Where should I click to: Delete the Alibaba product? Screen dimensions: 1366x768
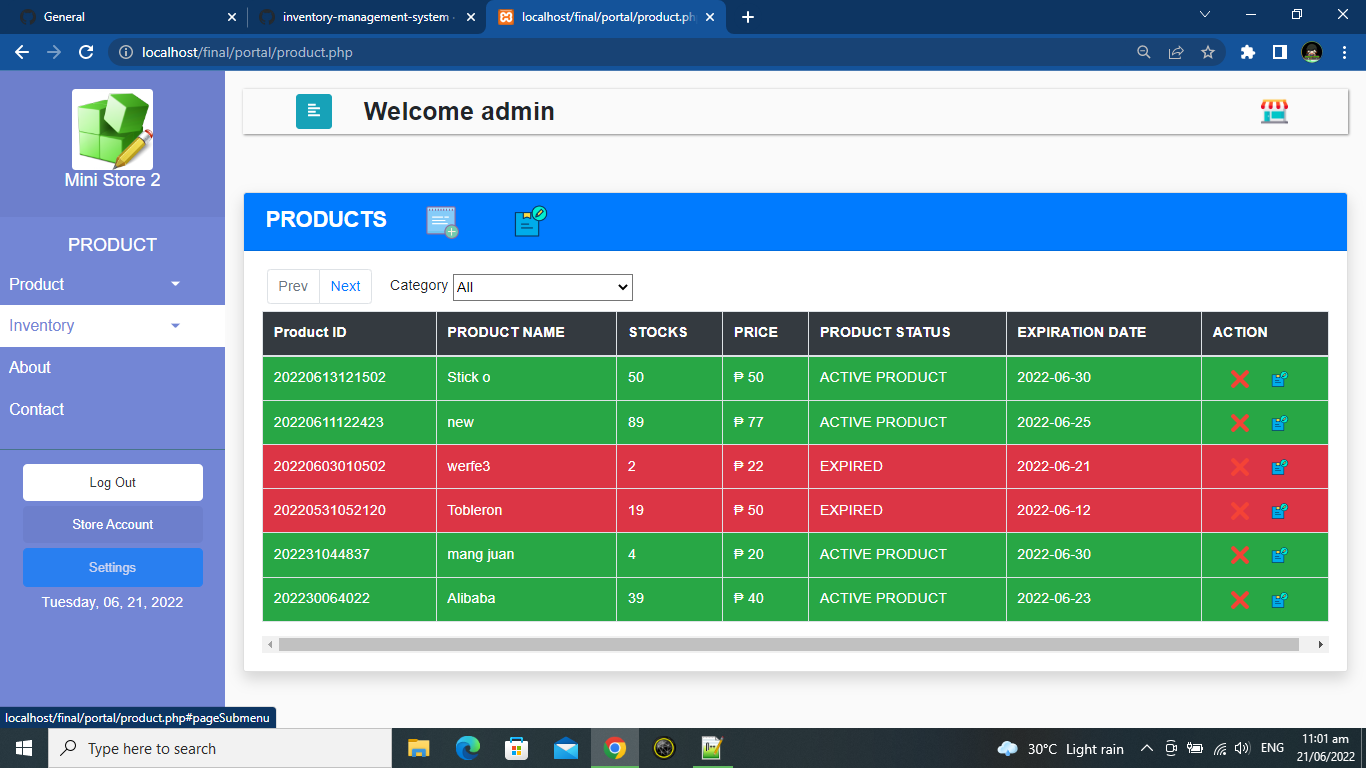(1240, 600)
